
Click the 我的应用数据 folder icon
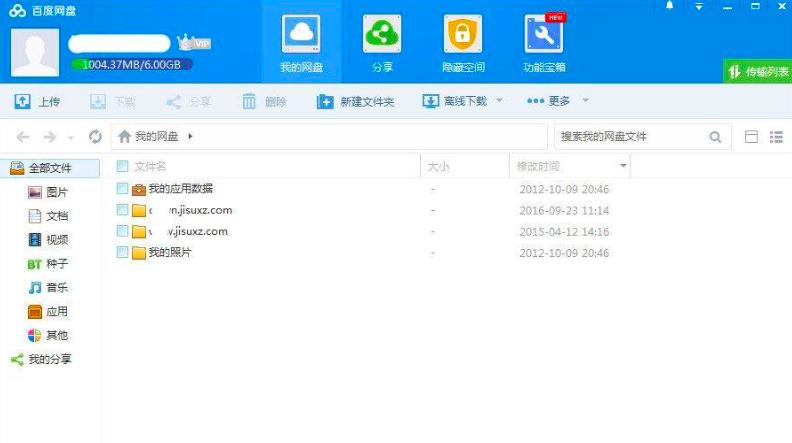coord(138,189)
